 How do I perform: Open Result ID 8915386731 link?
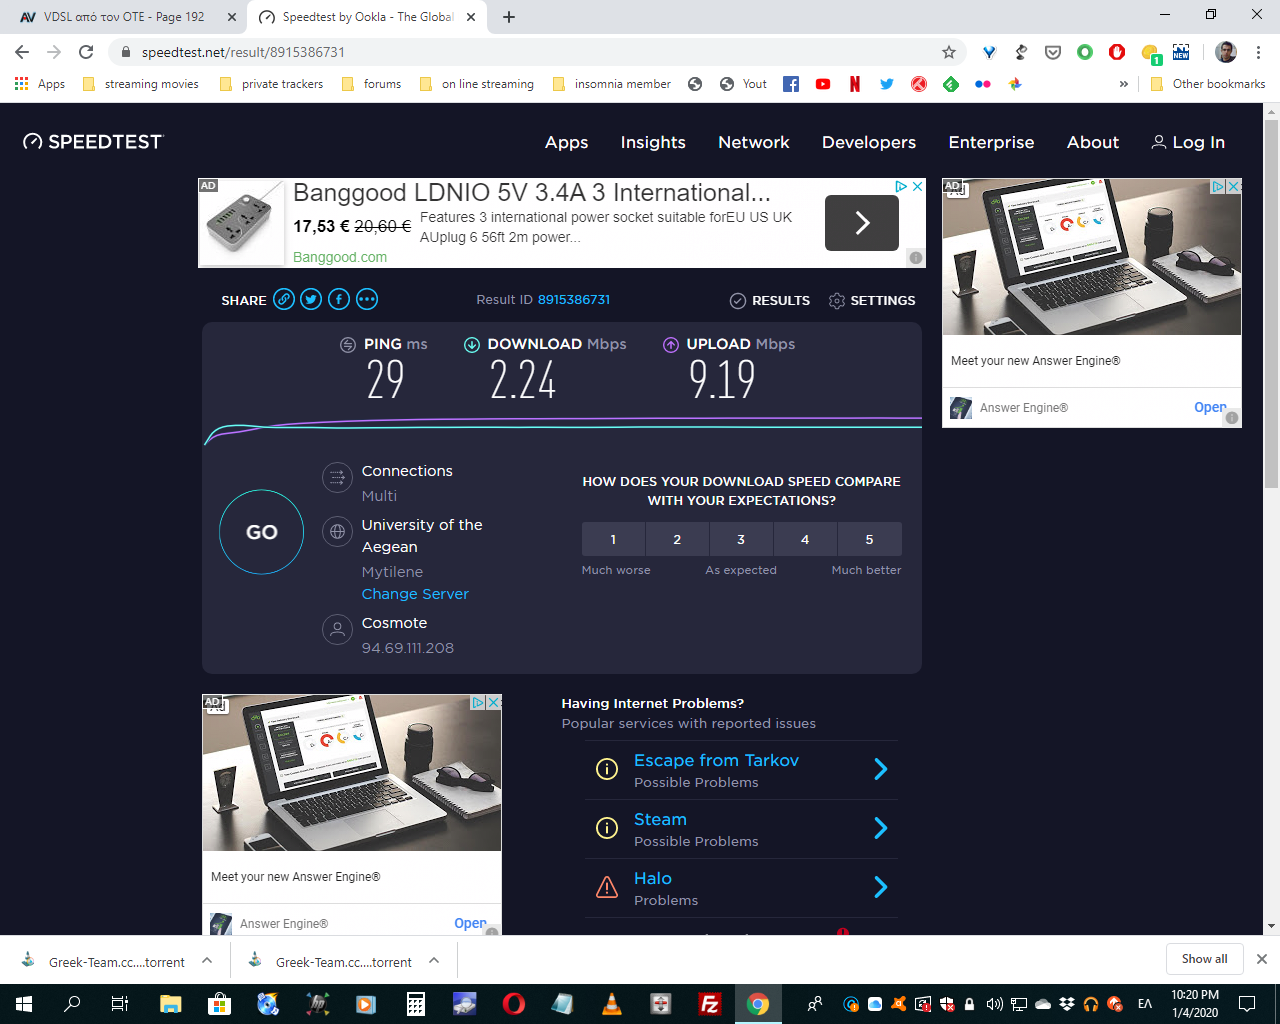[574, 299]
